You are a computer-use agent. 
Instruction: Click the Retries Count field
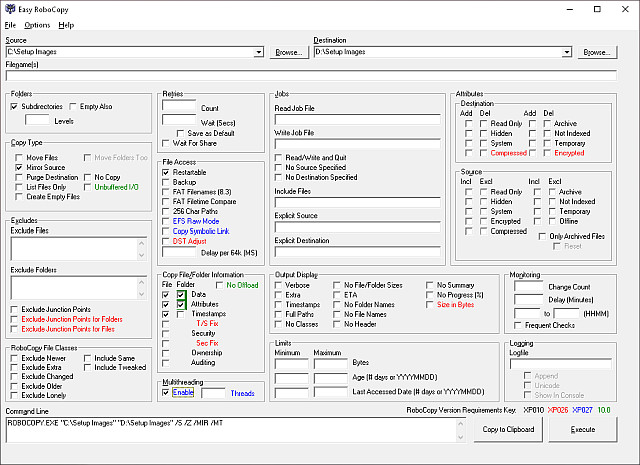179,105
